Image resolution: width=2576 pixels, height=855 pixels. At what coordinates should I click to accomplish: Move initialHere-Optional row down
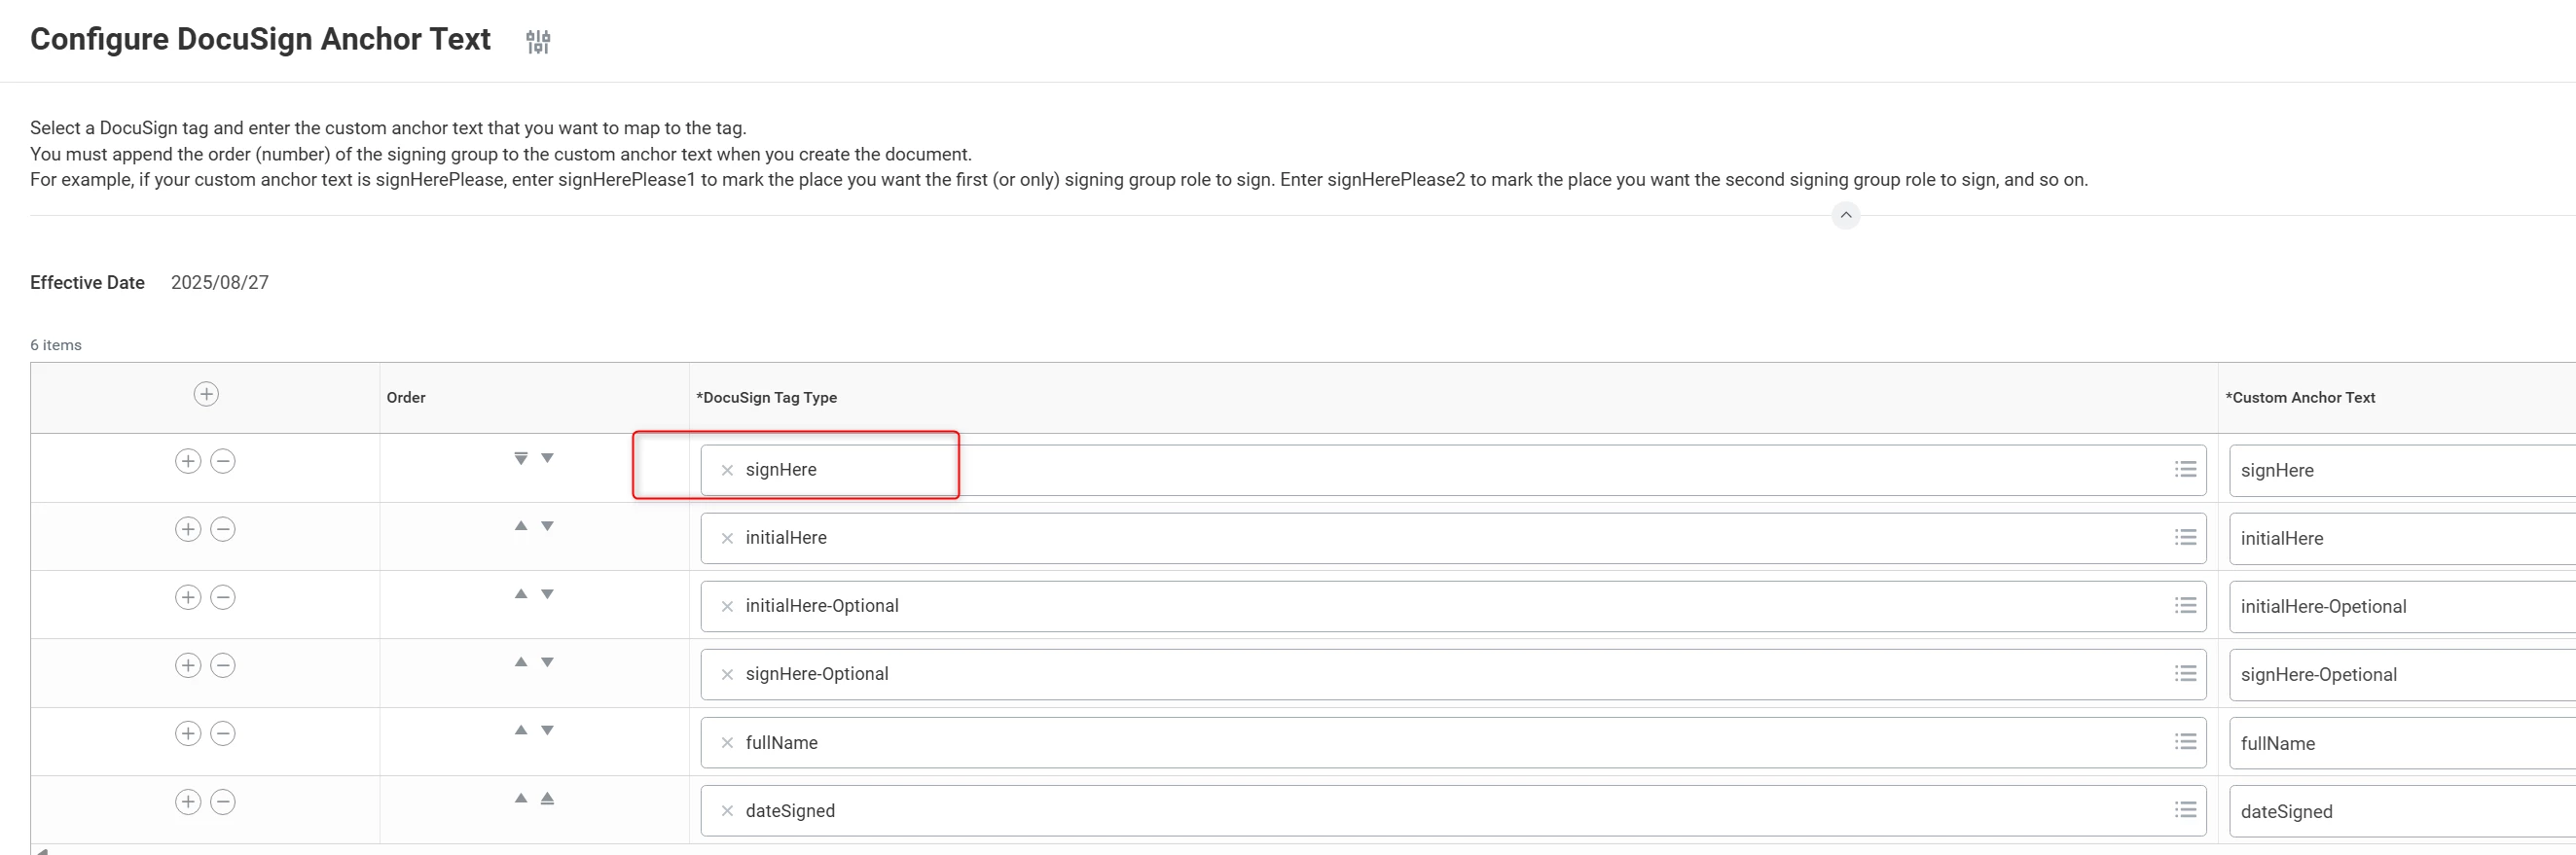(547, 594)
